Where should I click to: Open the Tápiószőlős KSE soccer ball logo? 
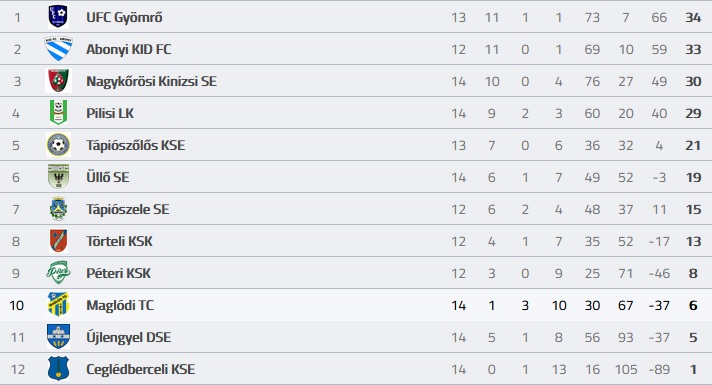(x=59, y=145)
